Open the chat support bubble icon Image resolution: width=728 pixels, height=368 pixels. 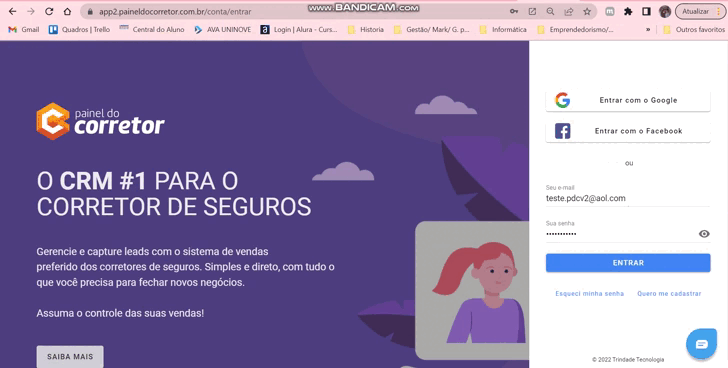[702, 344]
